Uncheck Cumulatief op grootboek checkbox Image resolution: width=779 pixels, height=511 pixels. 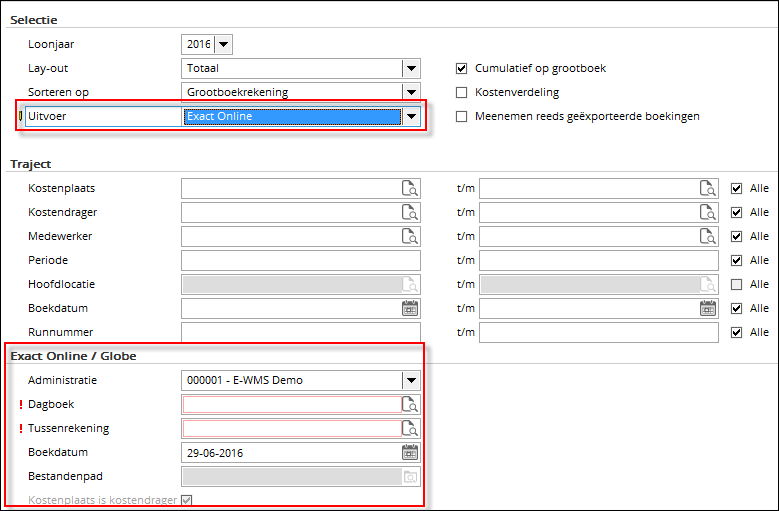(461, 68)
